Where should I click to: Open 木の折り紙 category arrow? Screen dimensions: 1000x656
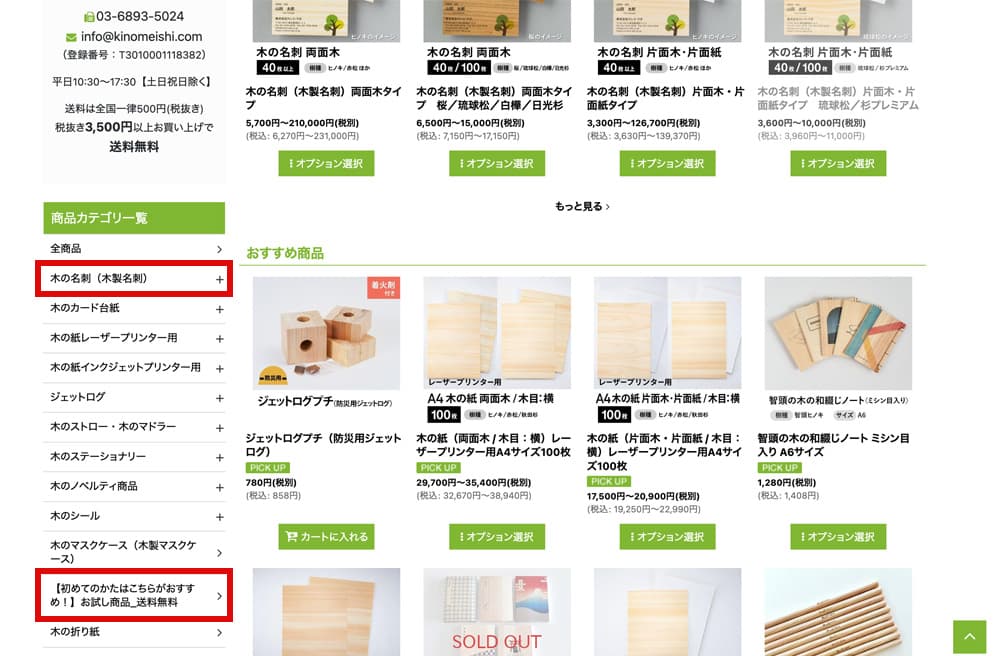pos(219,632)
